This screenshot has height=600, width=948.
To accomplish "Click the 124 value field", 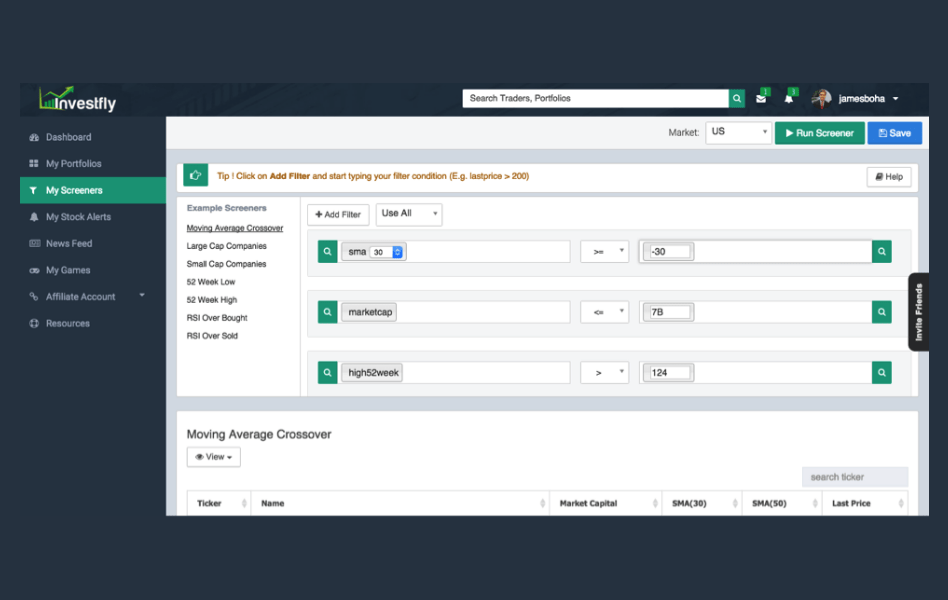I will click(x=669, y=373).
